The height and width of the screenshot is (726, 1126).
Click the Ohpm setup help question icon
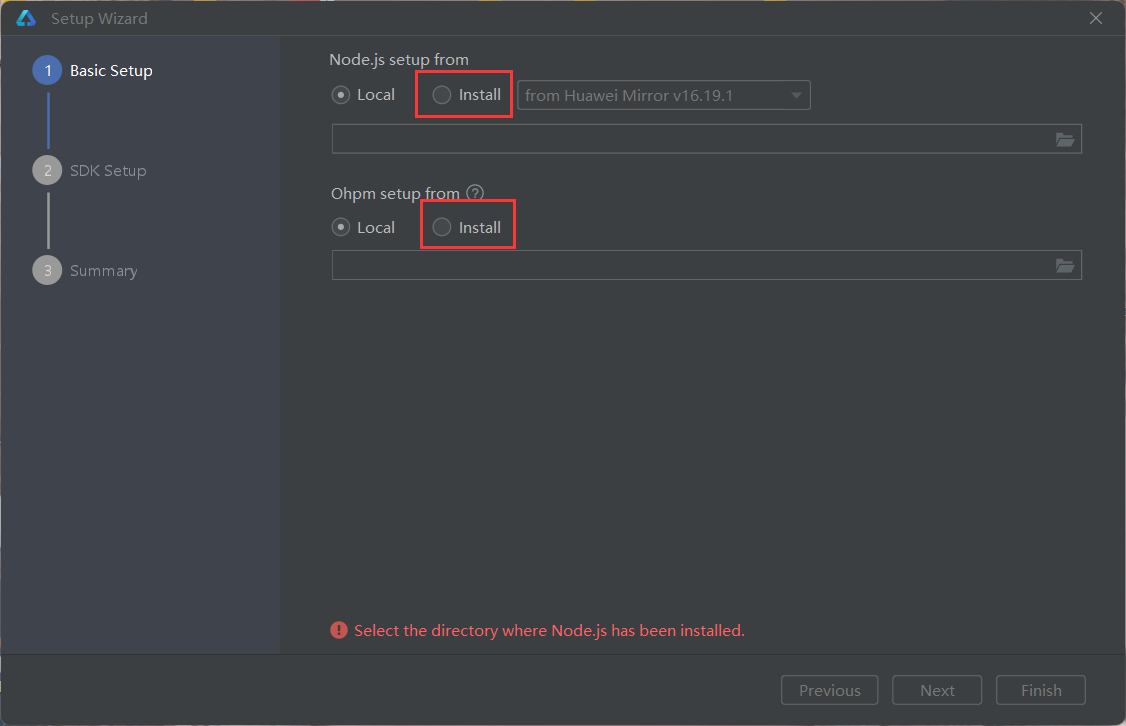(475, 192)
